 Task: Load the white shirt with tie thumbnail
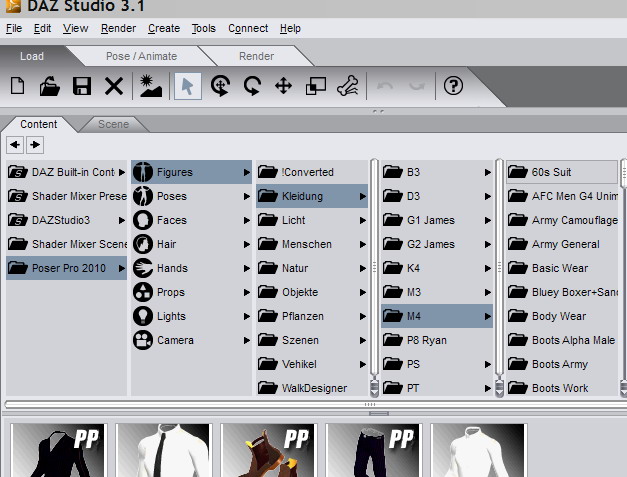164,451
